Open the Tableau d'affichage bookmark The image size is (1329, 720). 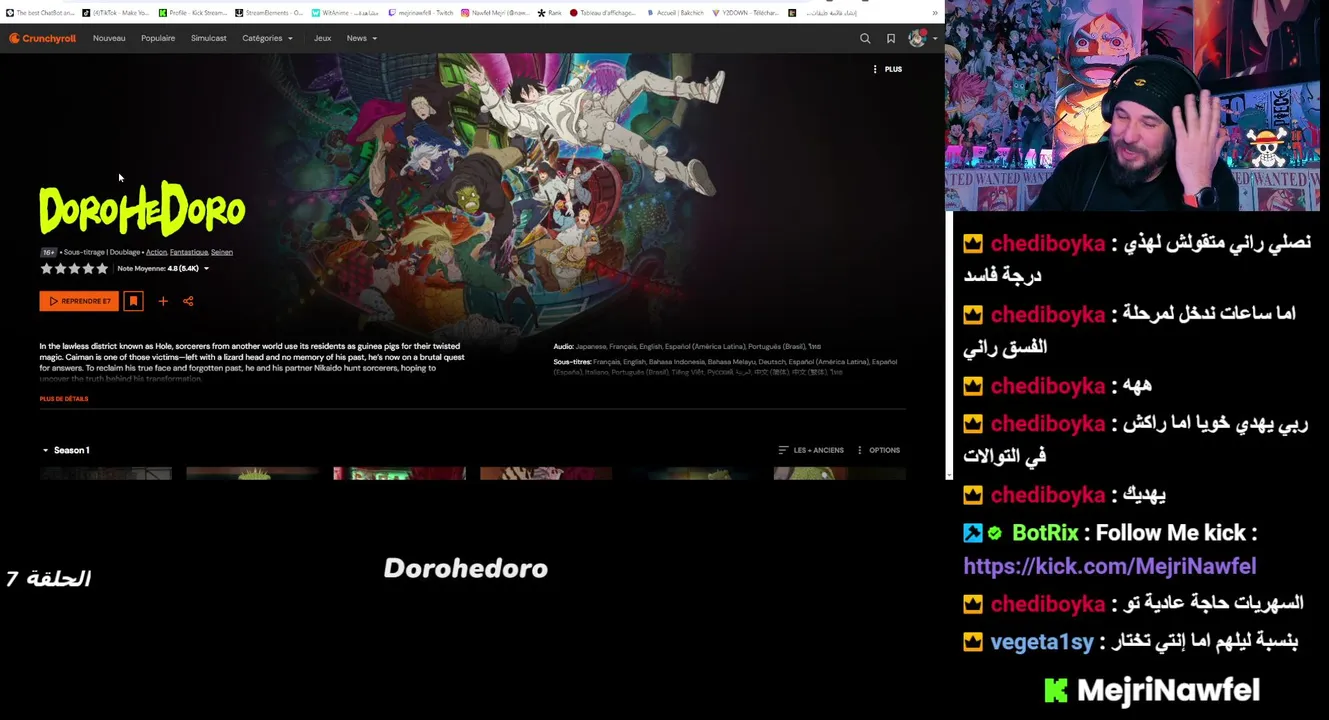click(604, 13)
